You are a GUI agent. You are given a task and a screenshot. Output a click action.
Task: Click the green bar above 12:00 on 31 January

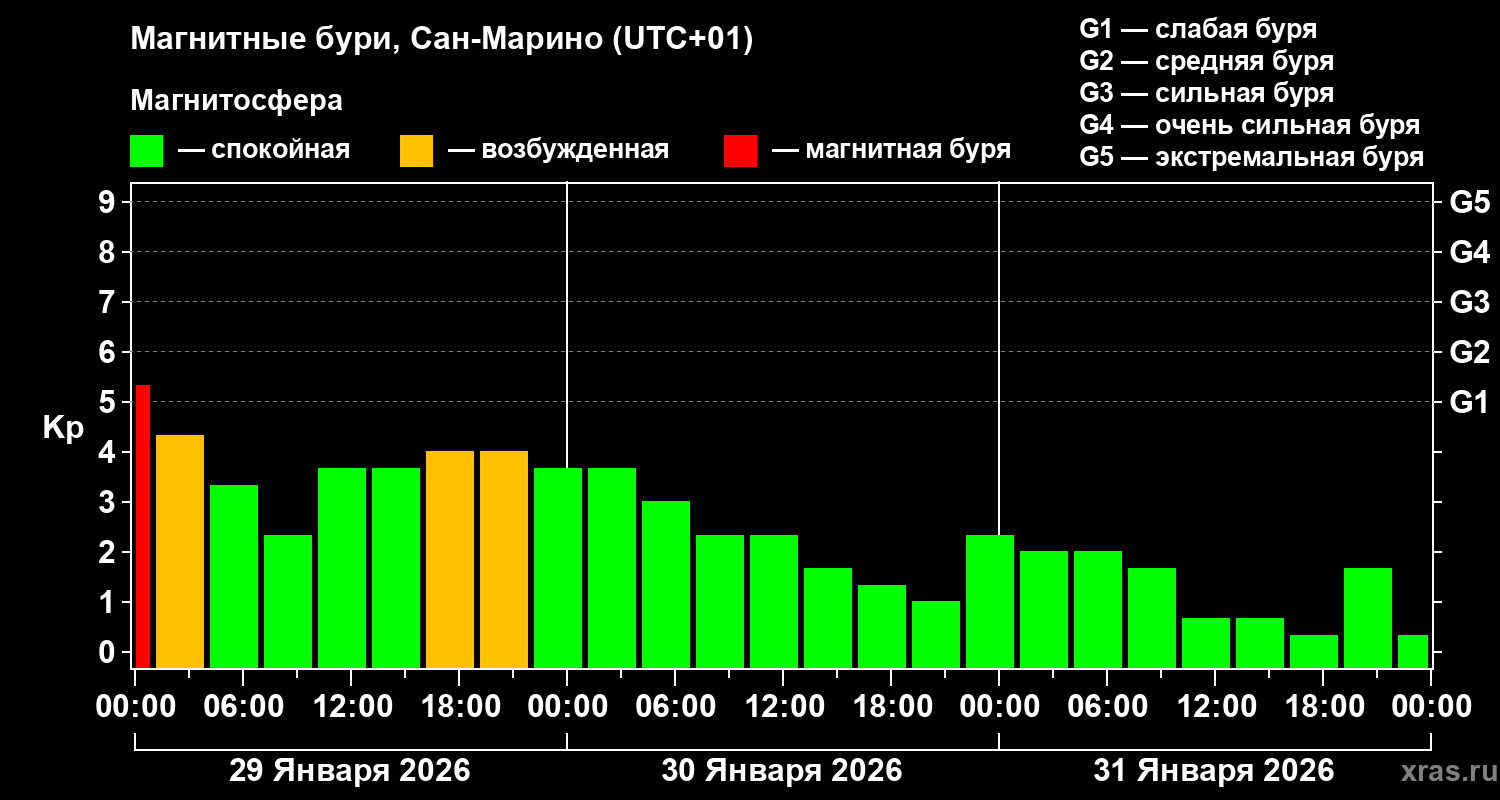[x=1206, y=643]
